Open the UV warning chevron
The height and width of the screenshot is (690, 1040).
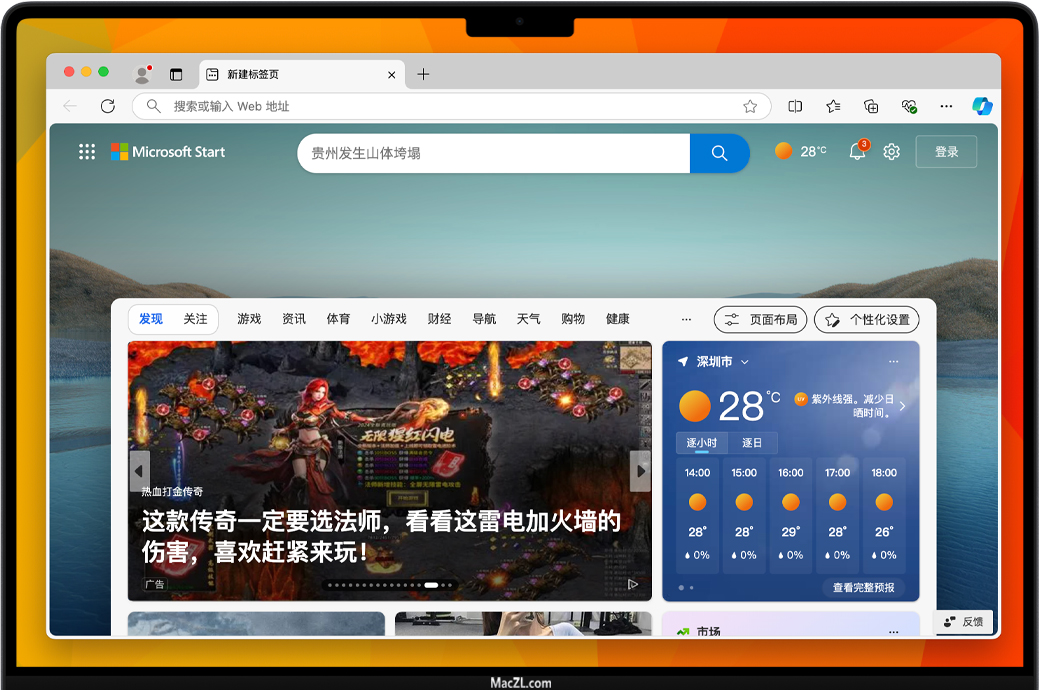(x=903, y=406)
